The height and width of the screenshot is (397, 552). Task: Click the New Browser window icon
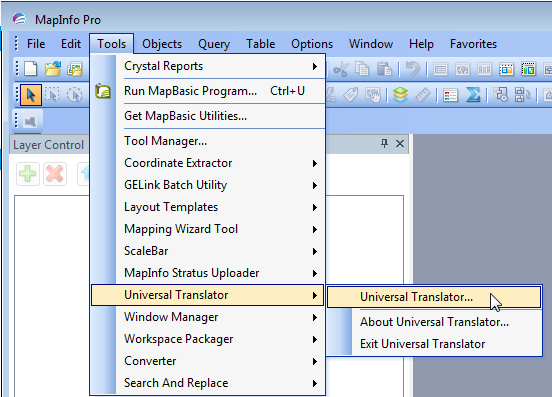[440, 69]
